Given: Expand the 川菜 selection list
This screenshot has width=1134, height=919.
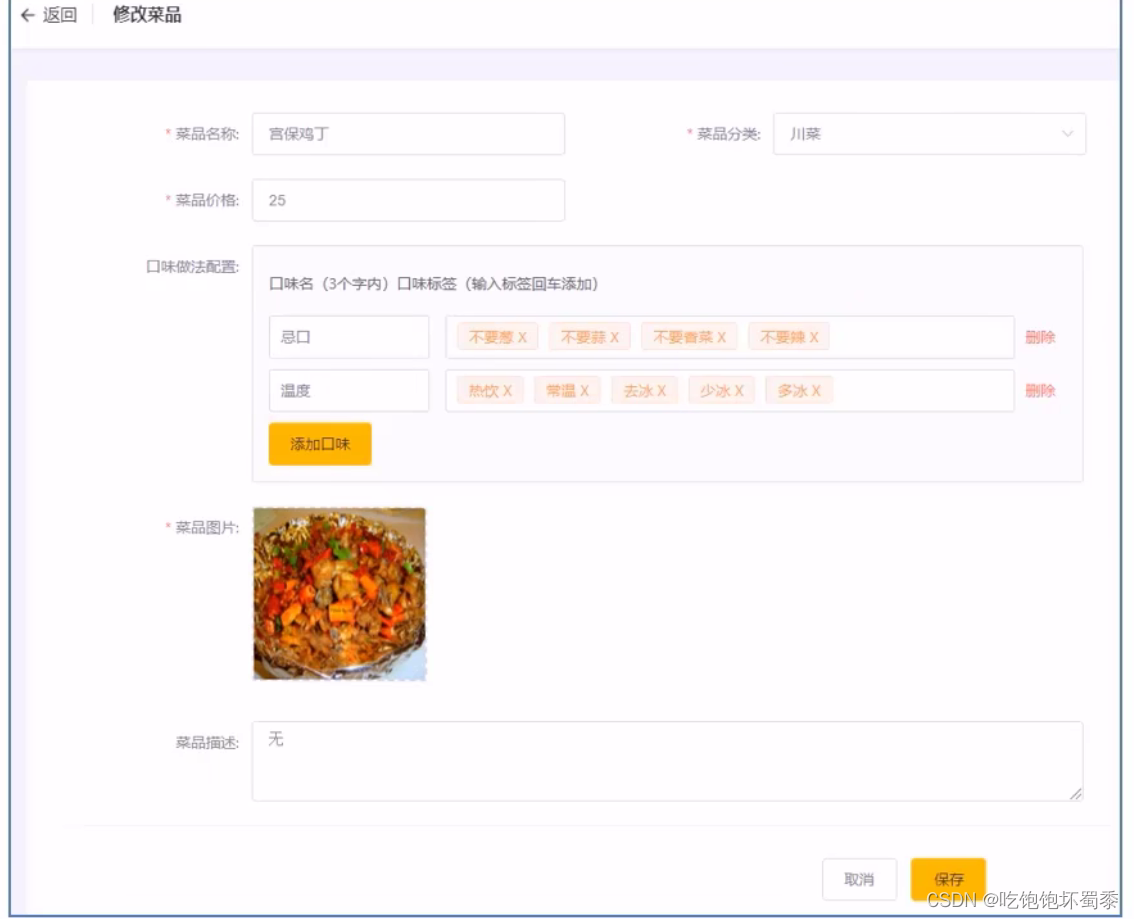Looking at the screenshot, I should [1065, 133].
